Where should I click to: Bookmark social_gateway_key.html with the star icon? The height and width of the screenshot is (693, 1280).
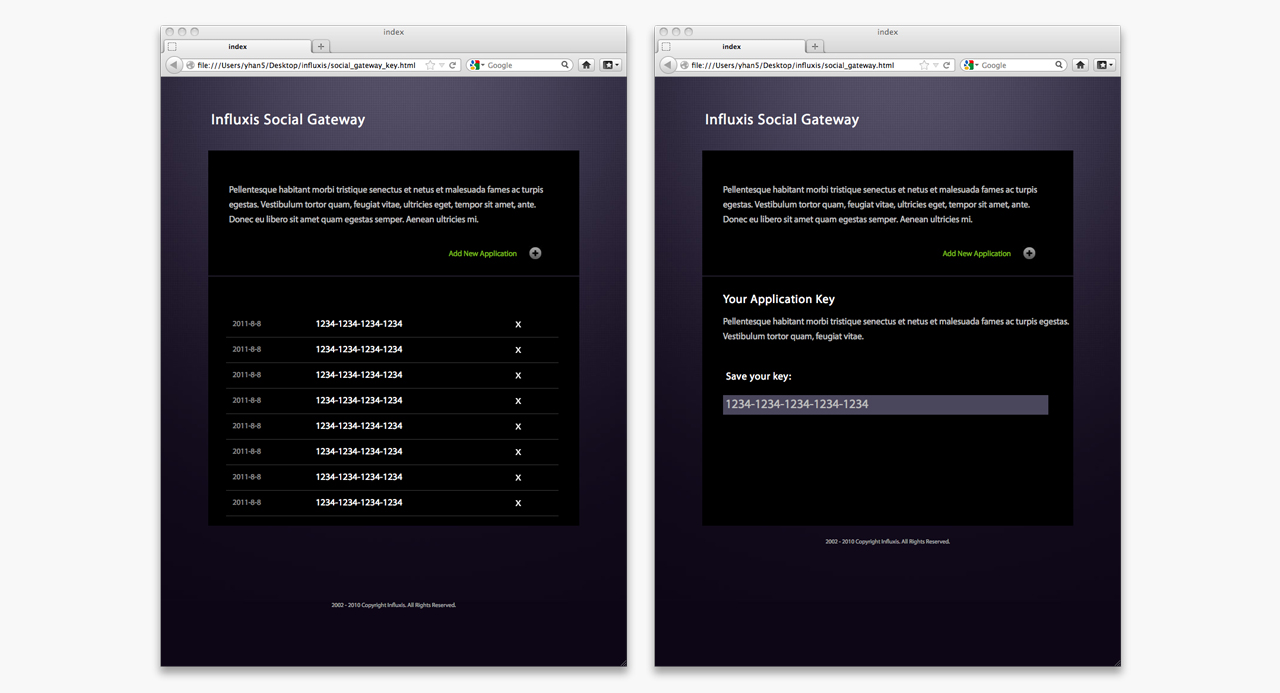pyautogui.click(x=430, y=65)
